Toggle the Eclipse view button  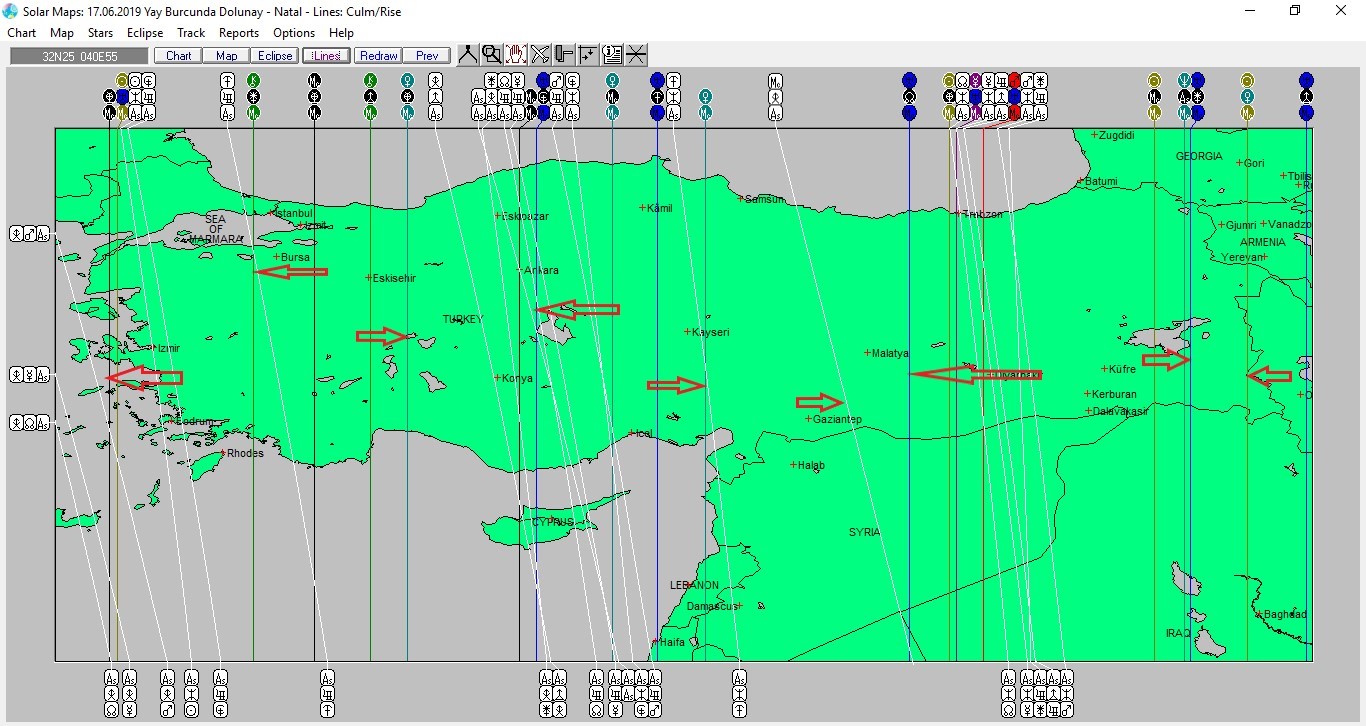[x=274, y=56]
